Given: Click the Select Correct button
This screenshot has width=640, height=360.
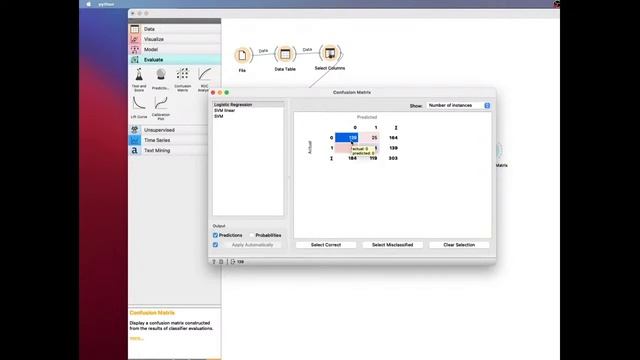Looking at the screenshot, I should click(x=326, y=245).
